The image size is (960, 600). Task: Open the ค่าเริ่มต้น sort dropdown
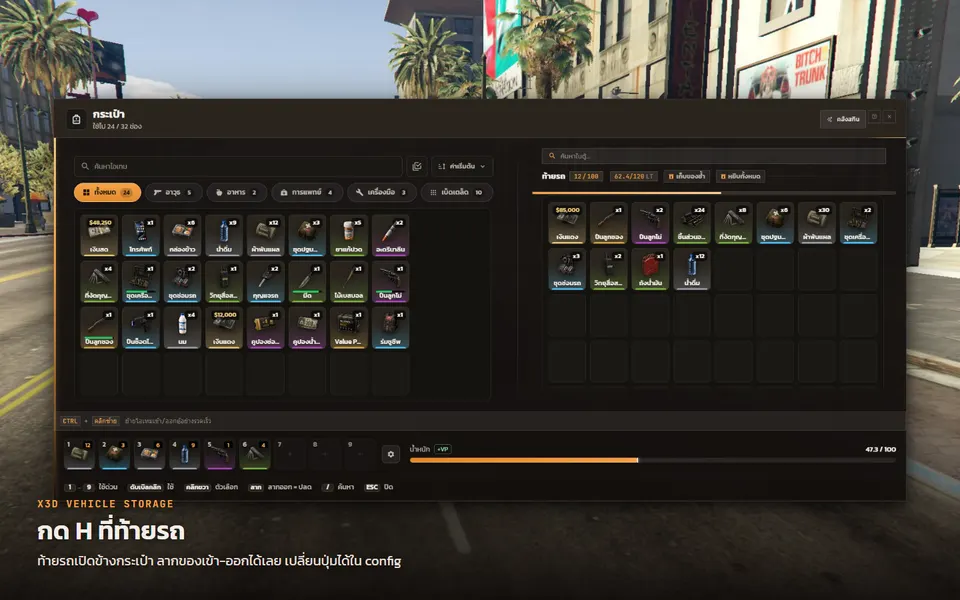[462, 167]
